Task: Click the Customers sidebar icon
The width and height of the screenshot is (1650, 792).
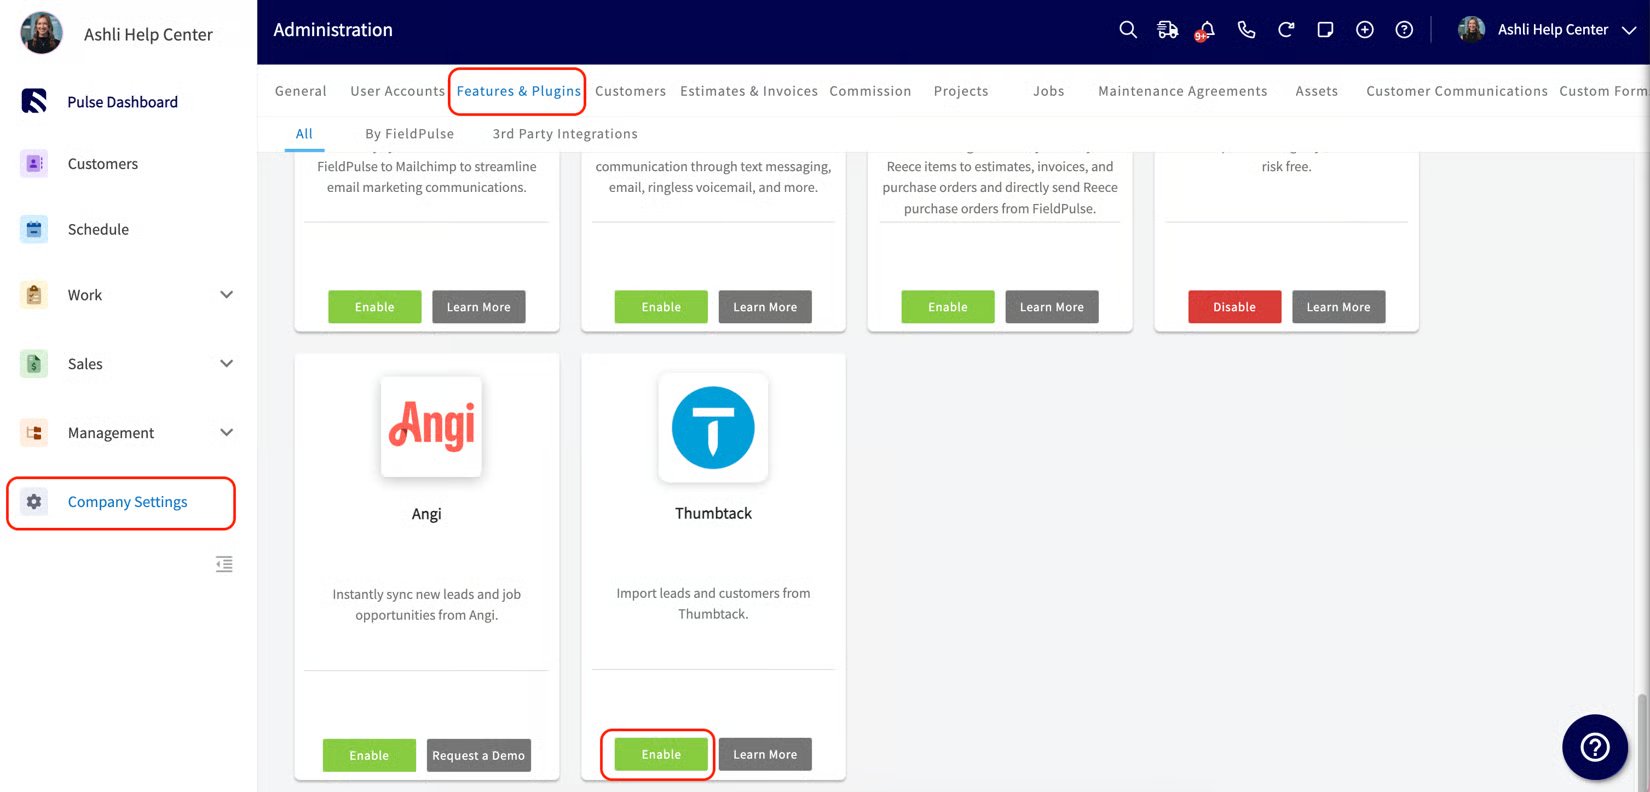Action: [x=34, y=163]
